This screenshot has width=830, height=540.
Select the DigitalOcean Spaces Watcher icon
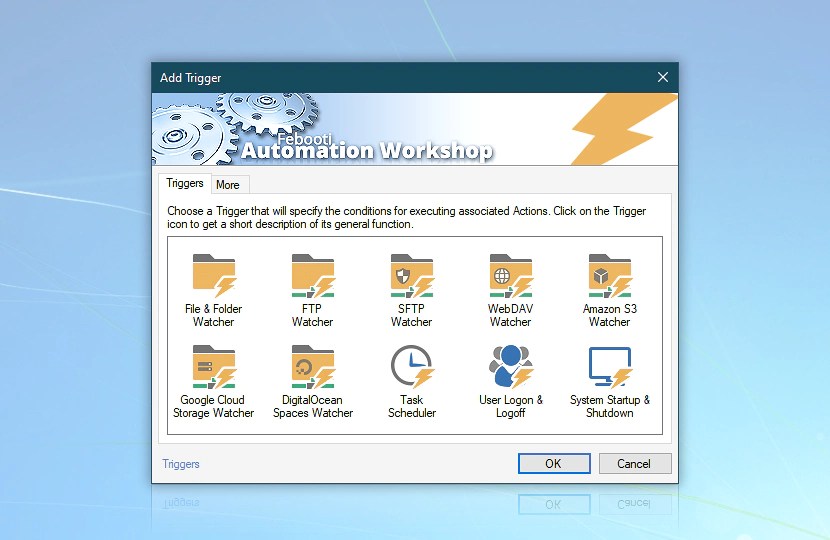[313, 366]
